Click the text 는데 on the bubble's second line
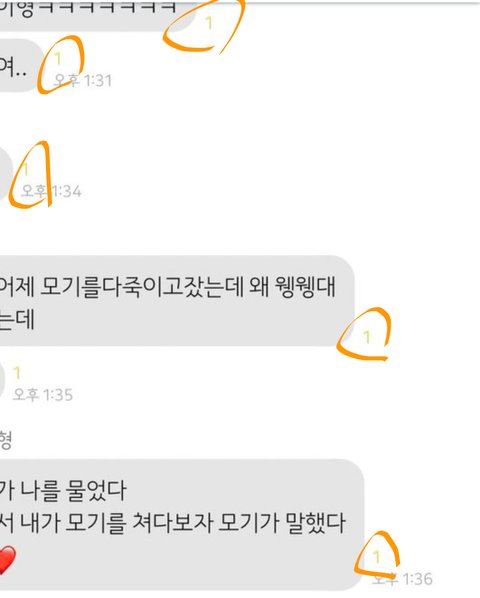480x598 pixels. point(17,319)
